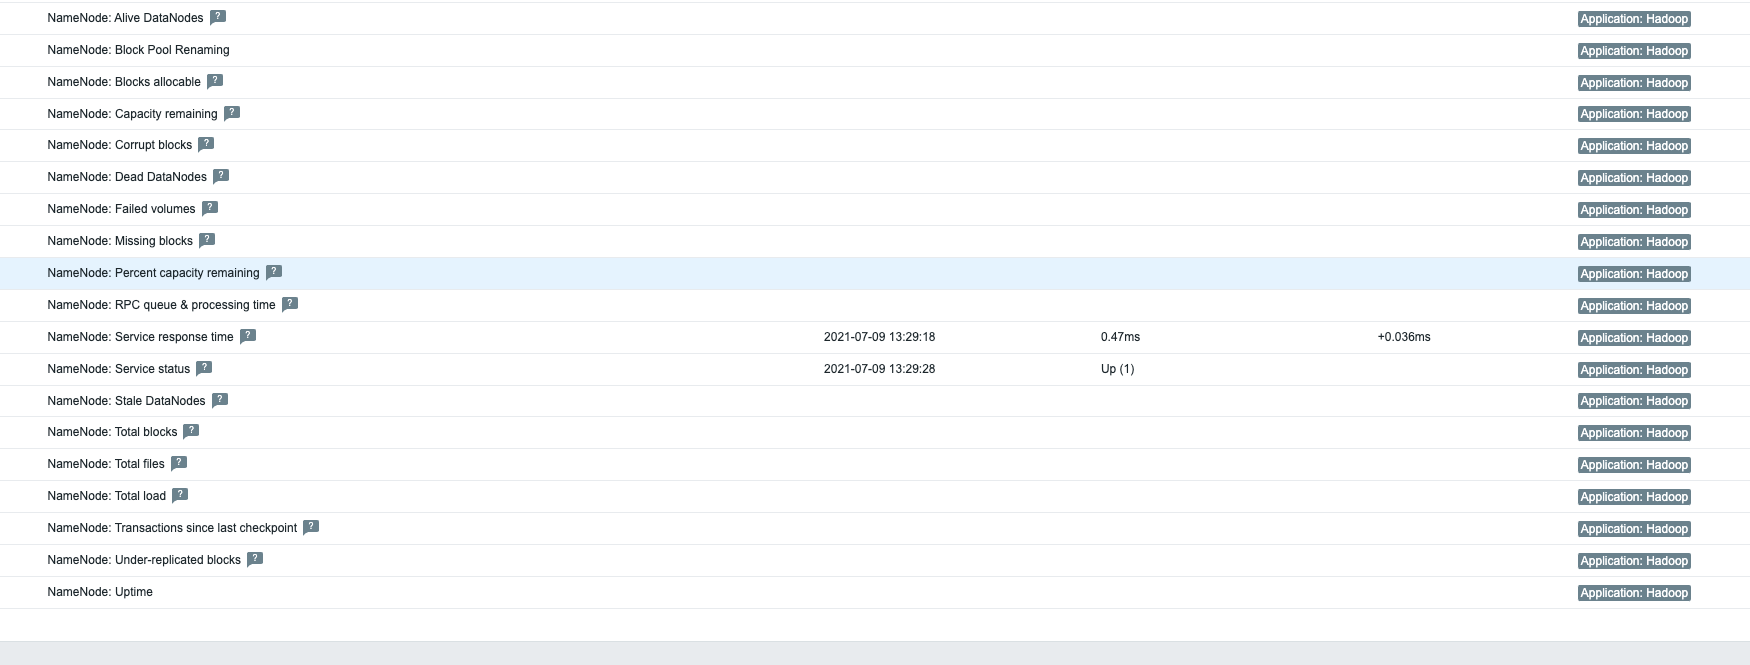Click NameNode: RPC queue & processing time text
Viewport: 1750px width, 665px height.
(x=161, y=305)
